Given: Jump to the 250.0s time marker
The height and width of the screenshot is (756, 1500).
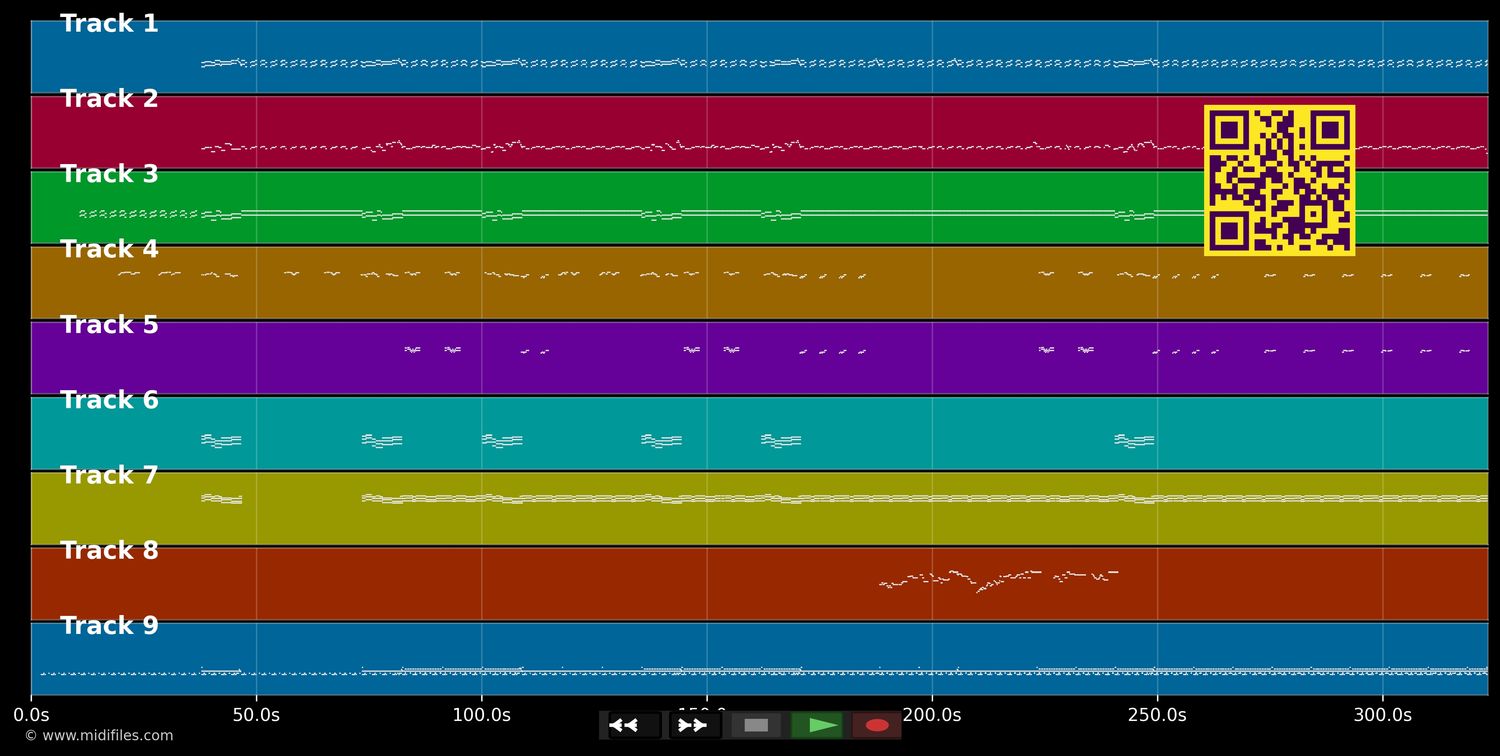Looking at the screenshot, I should pos(1157,715).
